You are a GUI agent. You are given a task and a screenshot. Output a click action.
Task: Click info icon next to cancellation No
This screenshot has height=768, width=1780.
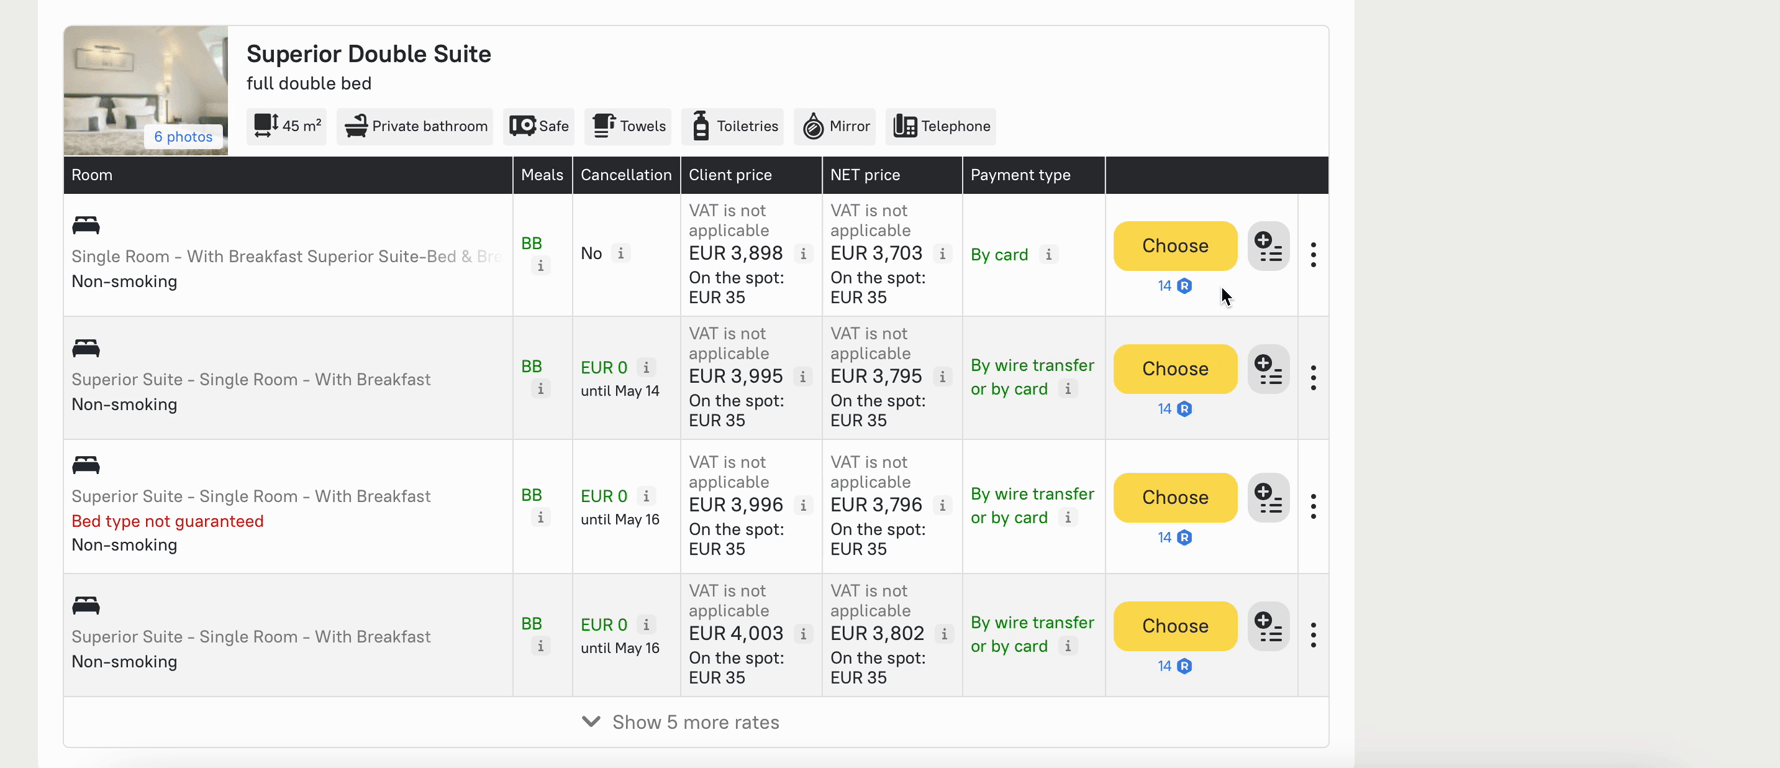pyautogui.click(x=621, y=254)
